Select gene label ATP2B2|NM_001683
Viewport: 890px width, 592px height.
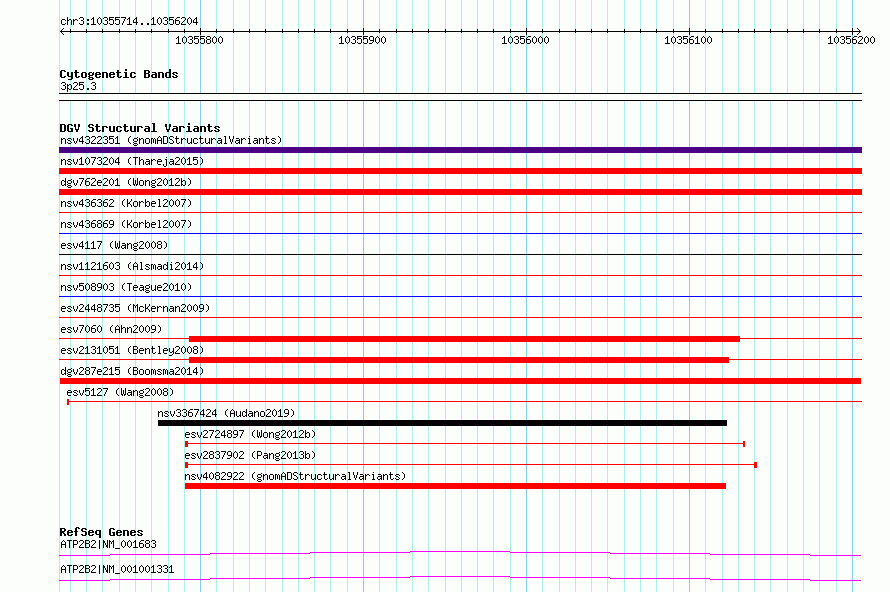click(108, 544)
